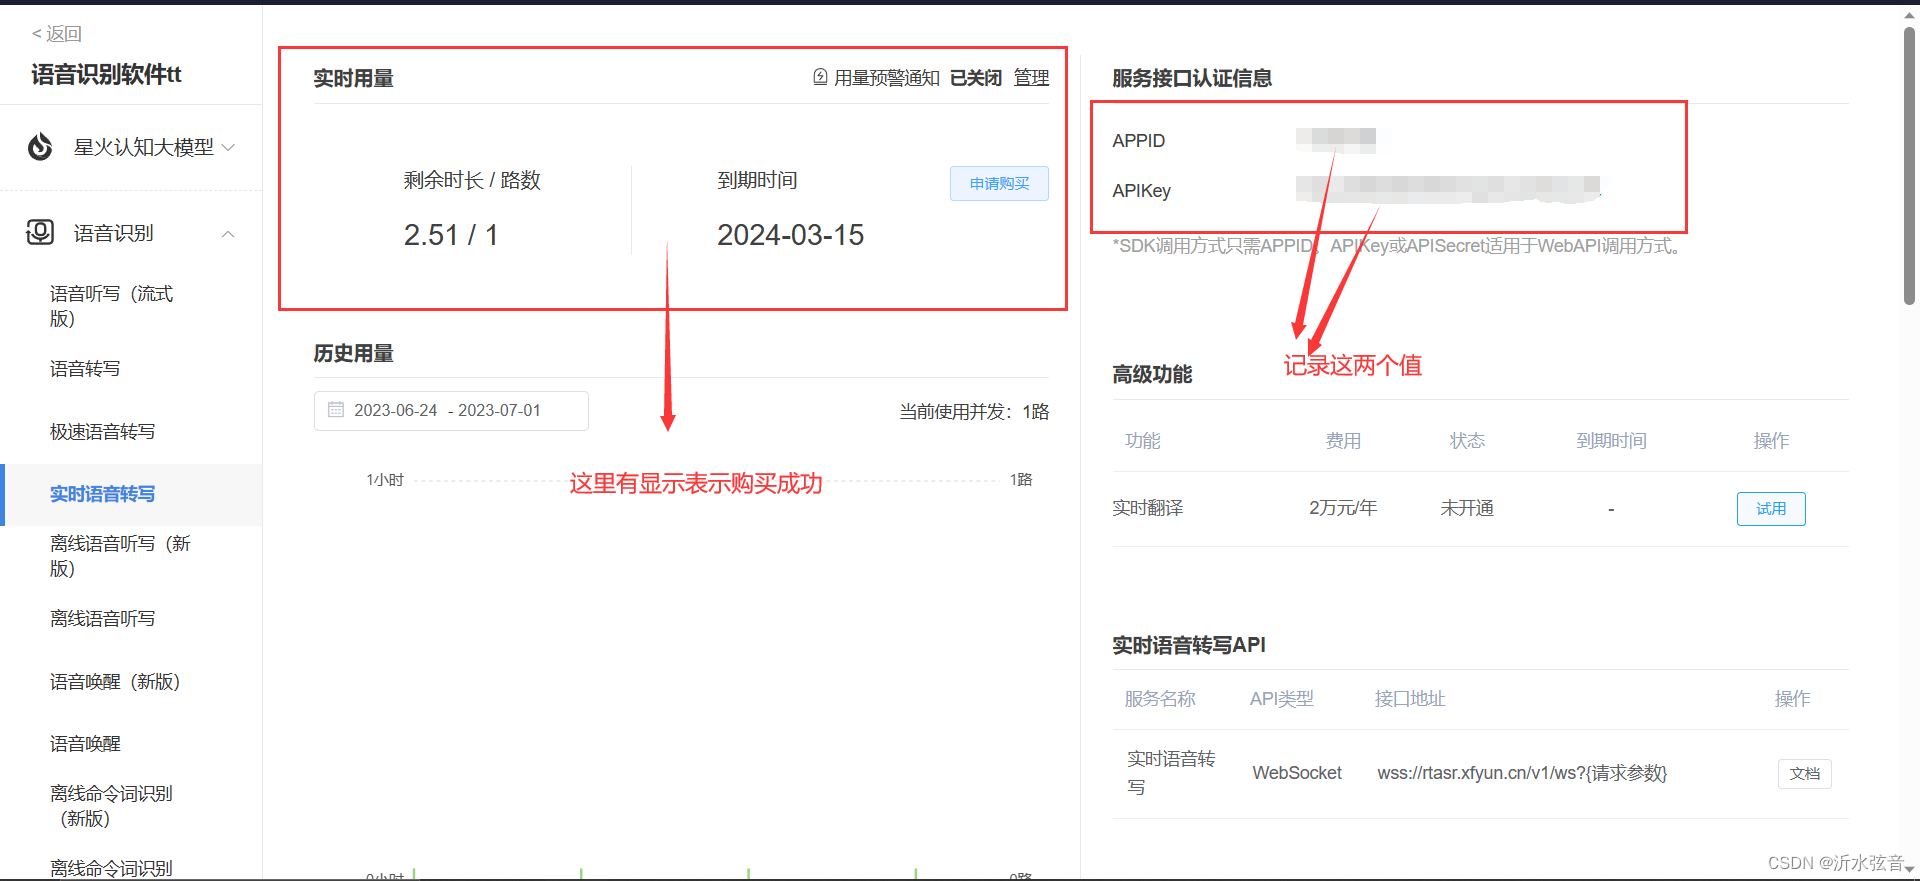Click 管理 link for usage alerts
The height and width of the screenshot is (881, 1920).
coord(1031,78)
